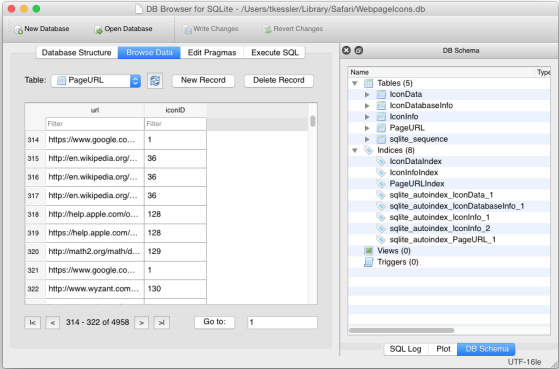Expand the IconDatabaseInfo table node

click(367, 106)
